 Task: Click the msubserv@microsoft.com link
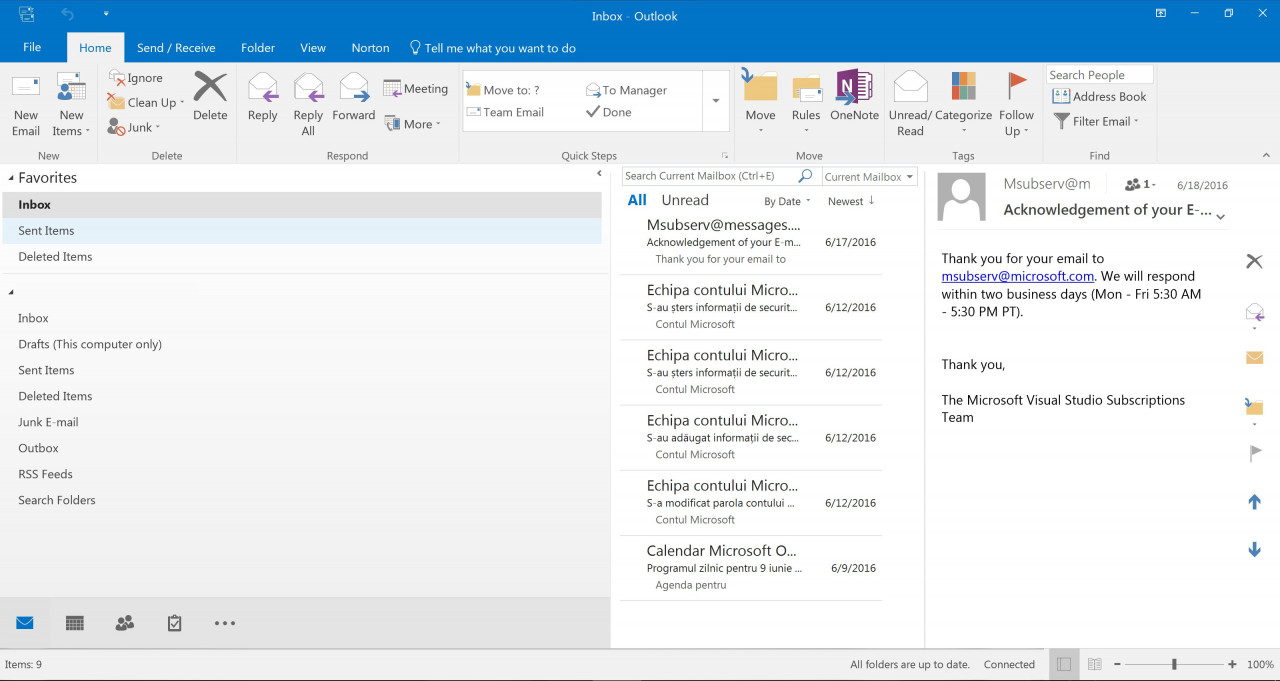coord(1017,276)
